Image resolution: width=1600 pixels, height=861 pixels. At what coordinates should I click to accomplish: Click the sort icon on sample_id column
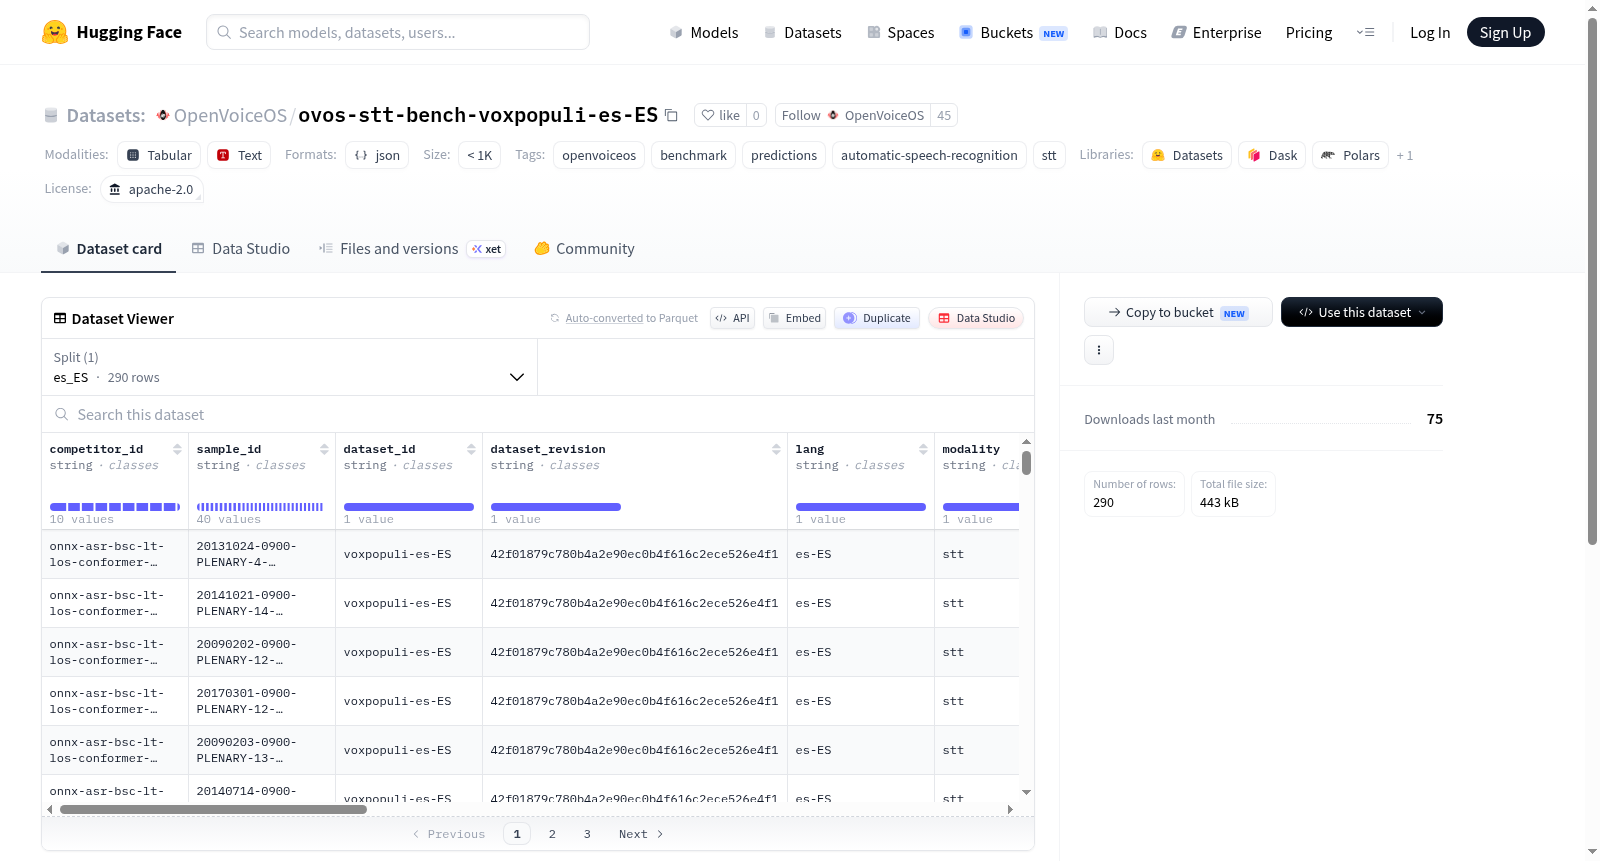(x=324, y=449)
